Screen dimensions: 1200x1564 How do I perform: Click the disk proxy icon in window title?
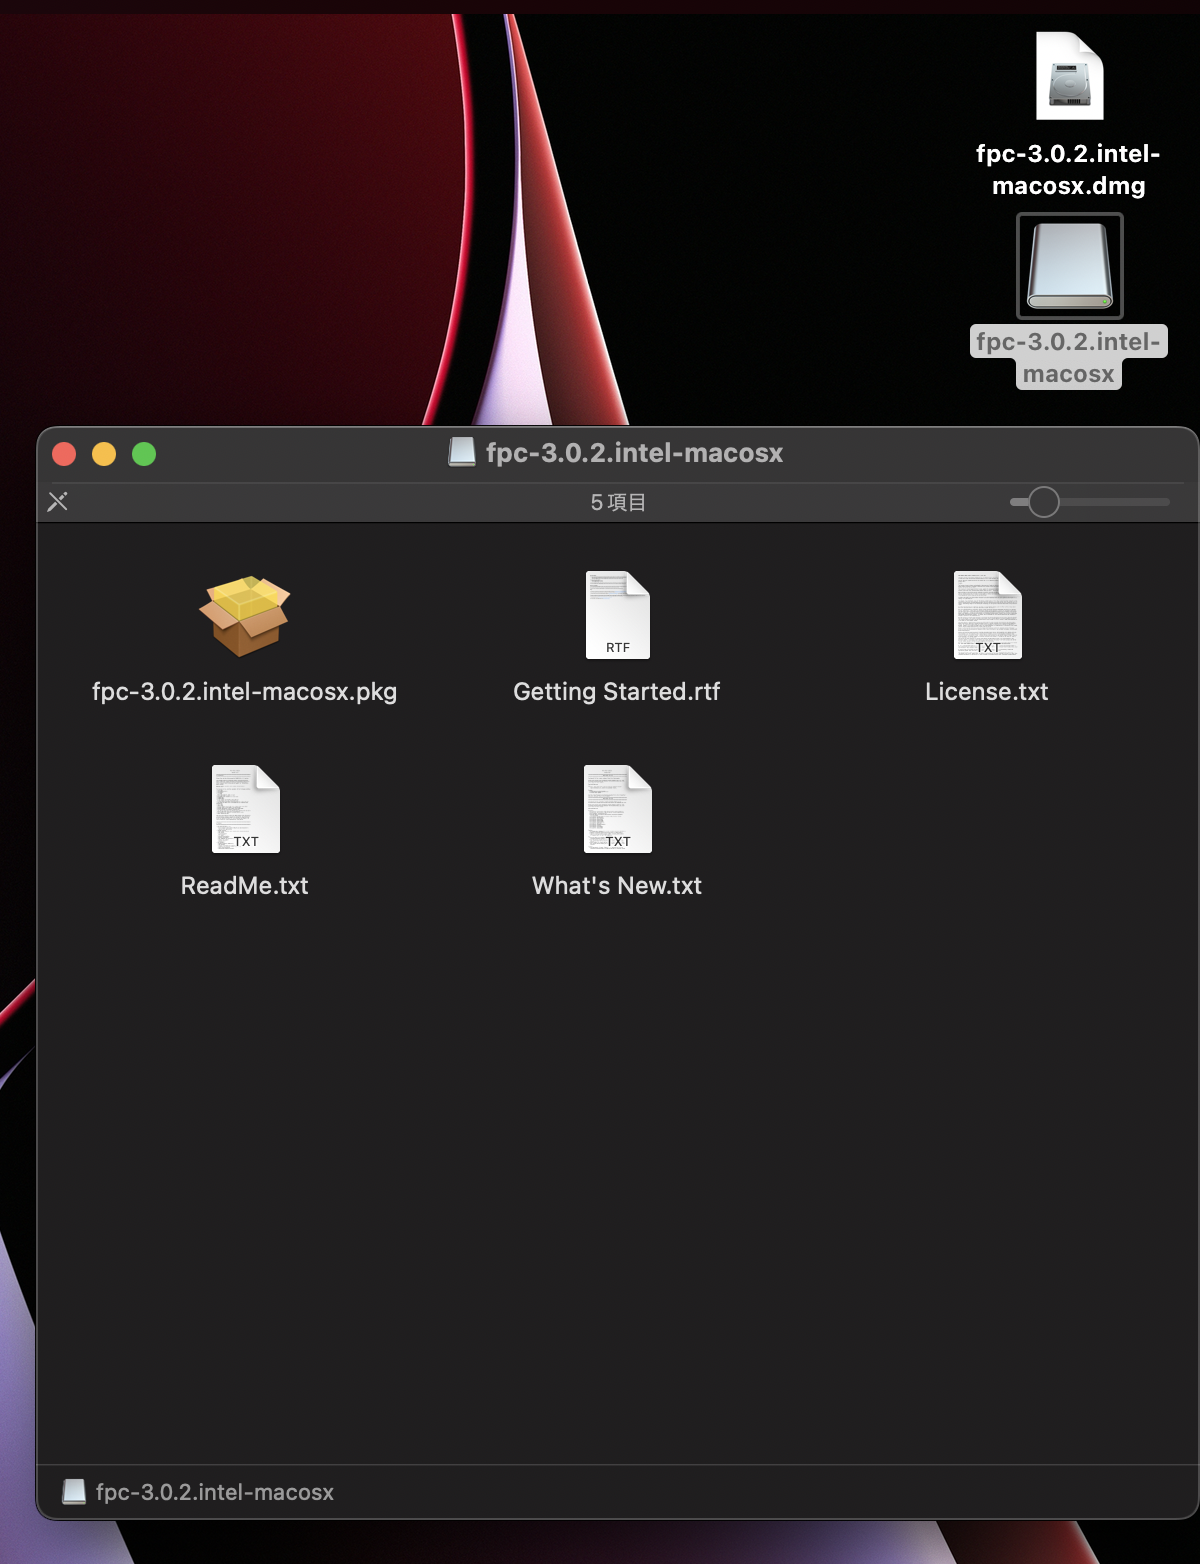462,453
